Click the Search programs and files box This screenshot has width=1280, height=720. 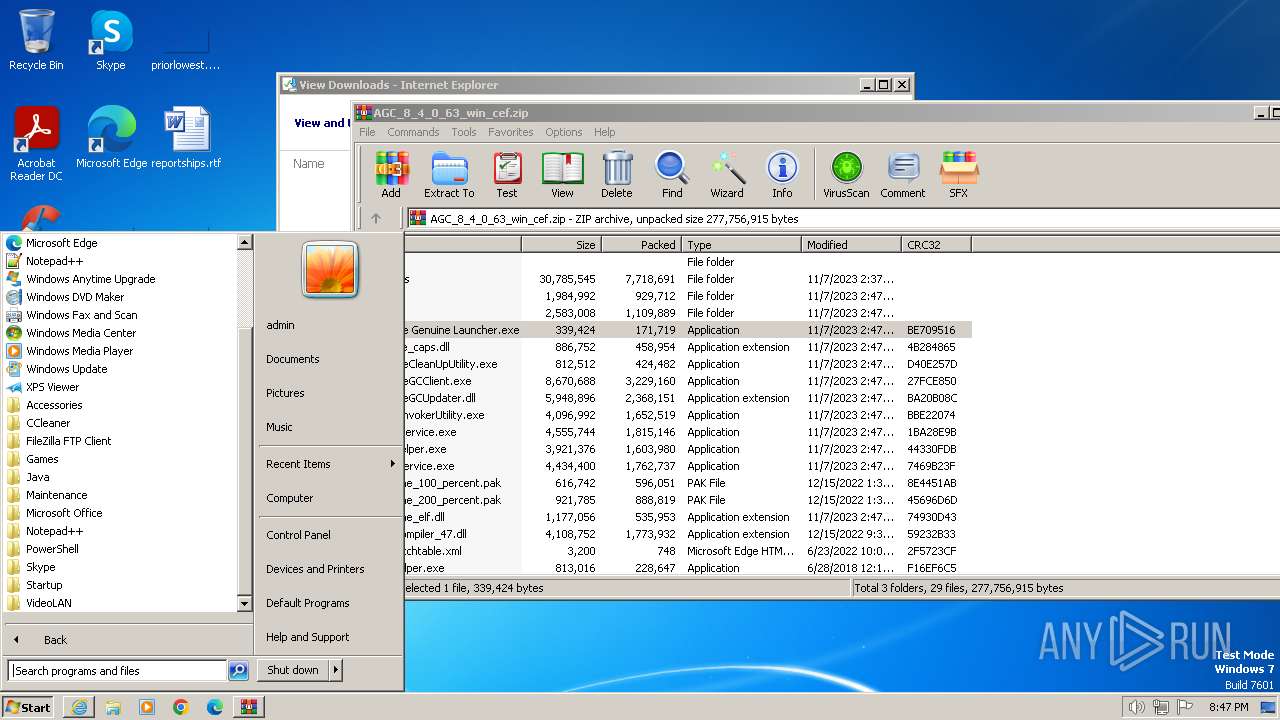click(117, 671)
